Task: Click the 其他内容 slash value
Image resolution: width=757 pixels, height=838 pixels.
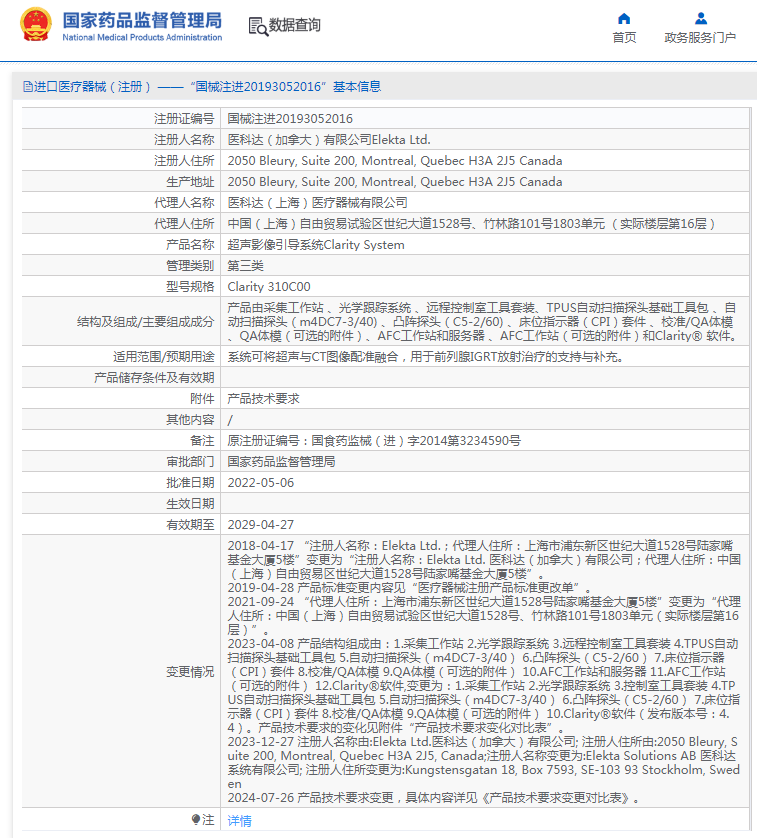Action: tap(230, 420)
